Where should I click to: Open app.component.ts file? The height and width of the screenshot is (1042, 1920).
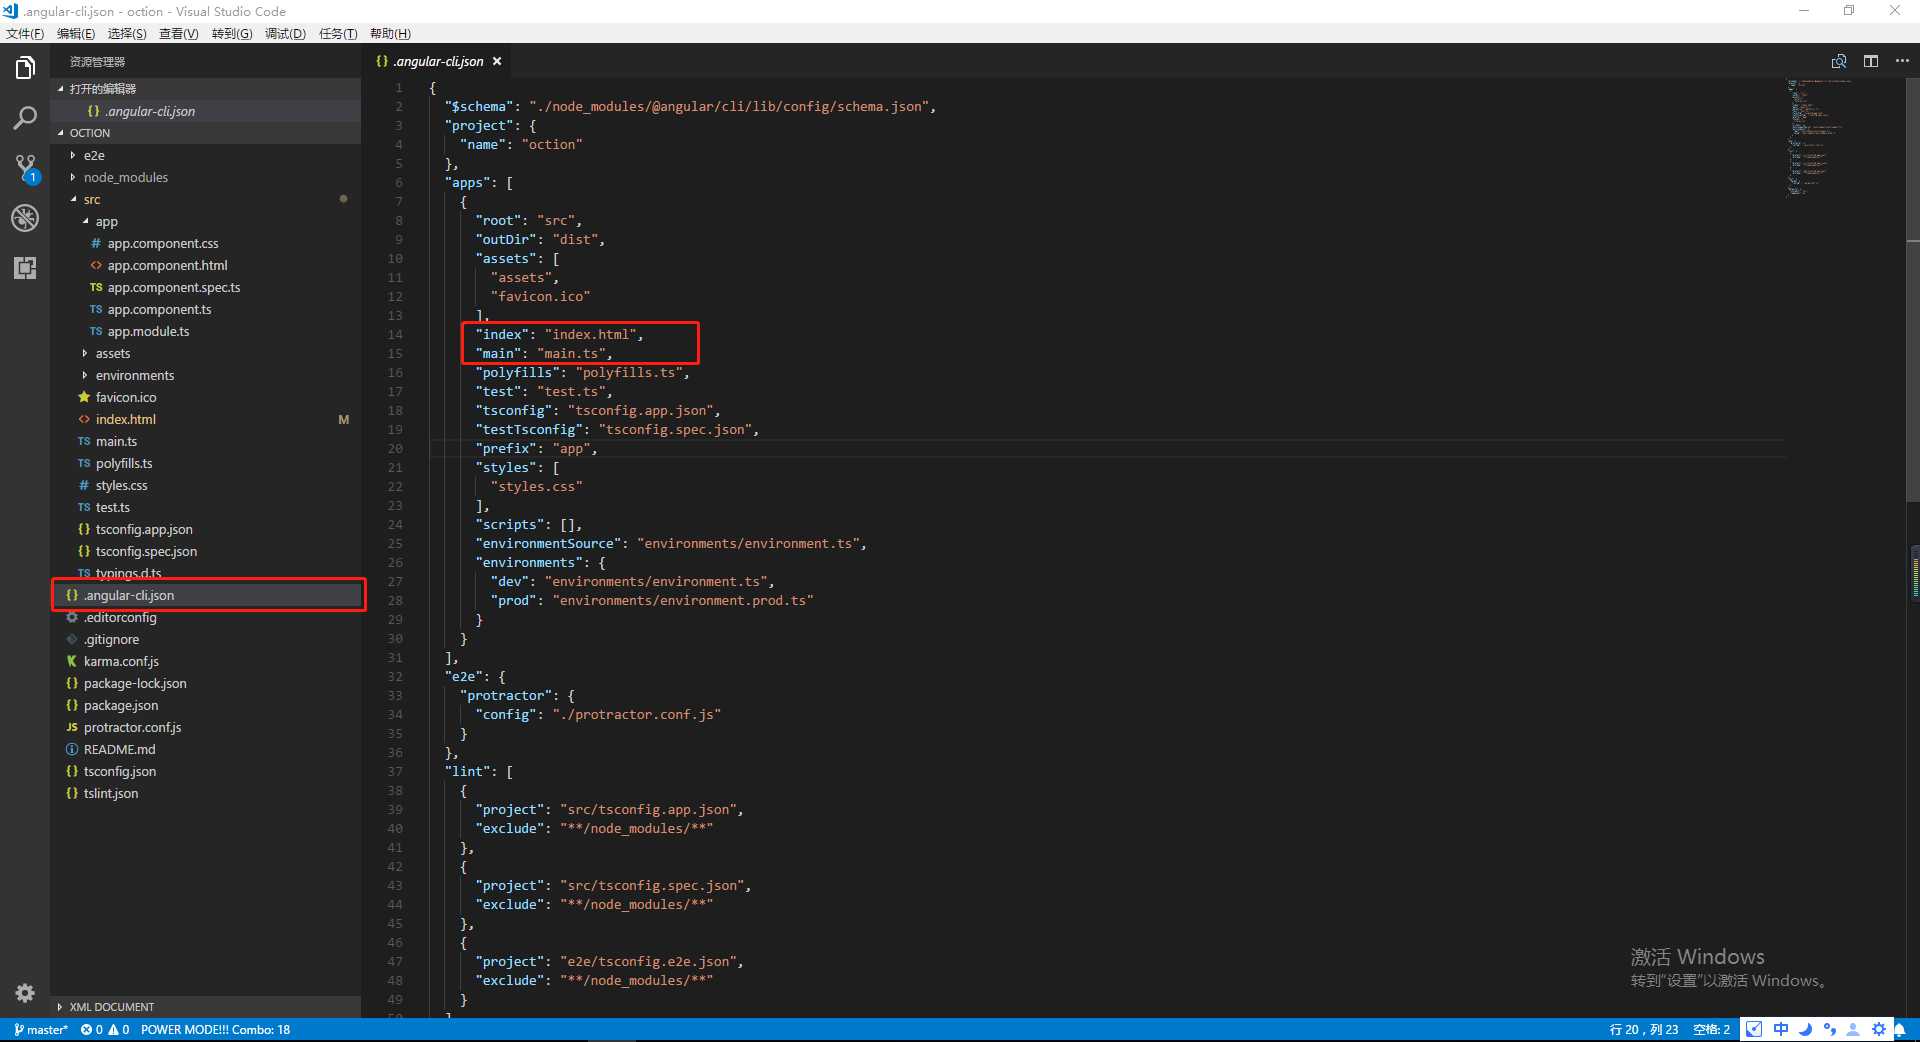(206, 309)
